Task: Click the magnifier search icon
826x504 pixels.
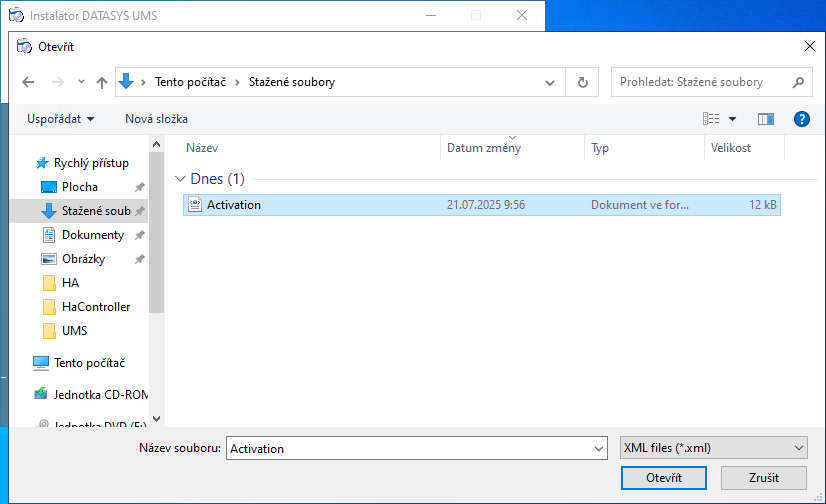Action: tap(798, 82)
